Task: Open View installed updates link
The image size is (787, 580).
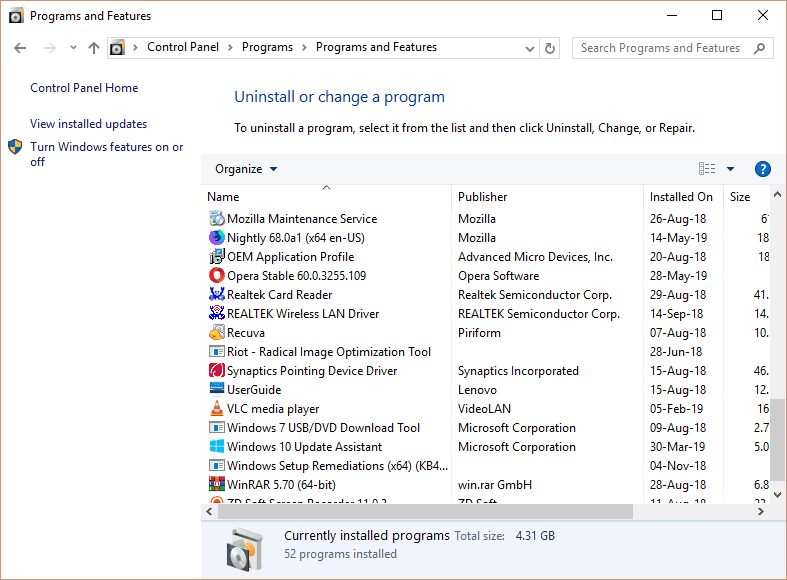Action: (88, 124)
